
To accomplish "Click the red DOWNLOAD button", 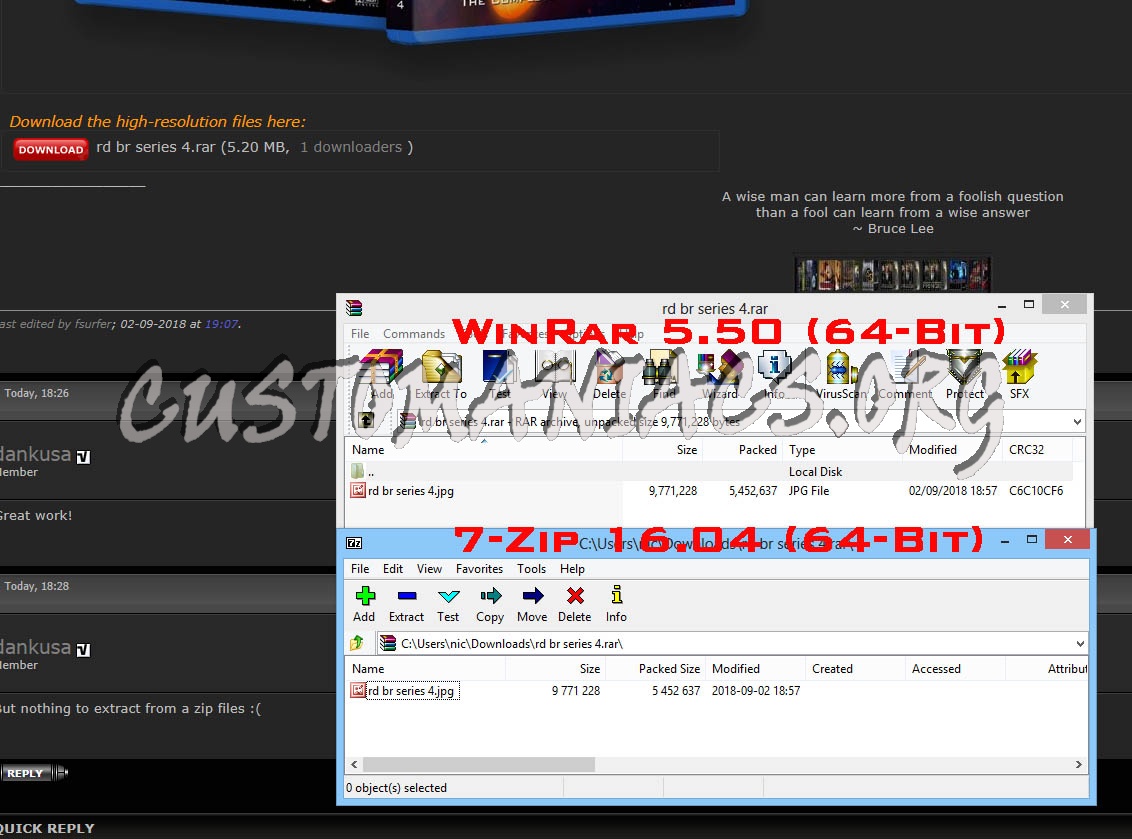I will 51,149.
